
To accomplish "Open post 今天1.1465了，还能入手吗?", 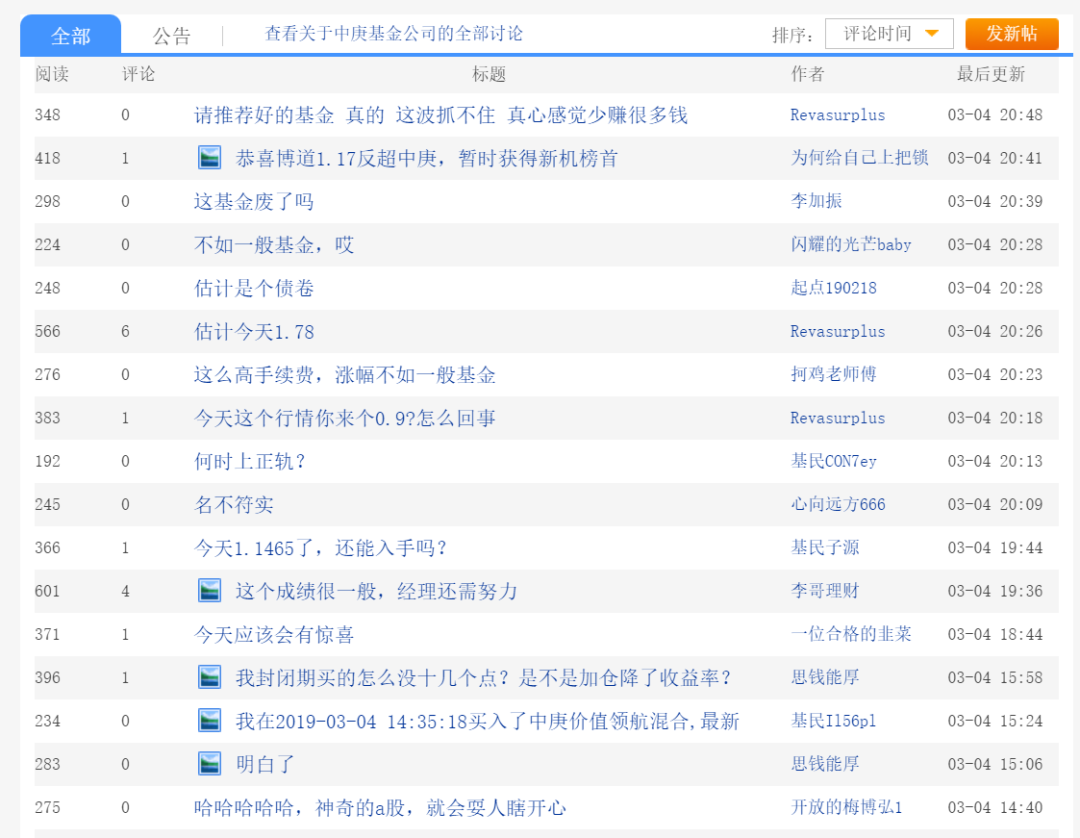I will click(320, 548).
